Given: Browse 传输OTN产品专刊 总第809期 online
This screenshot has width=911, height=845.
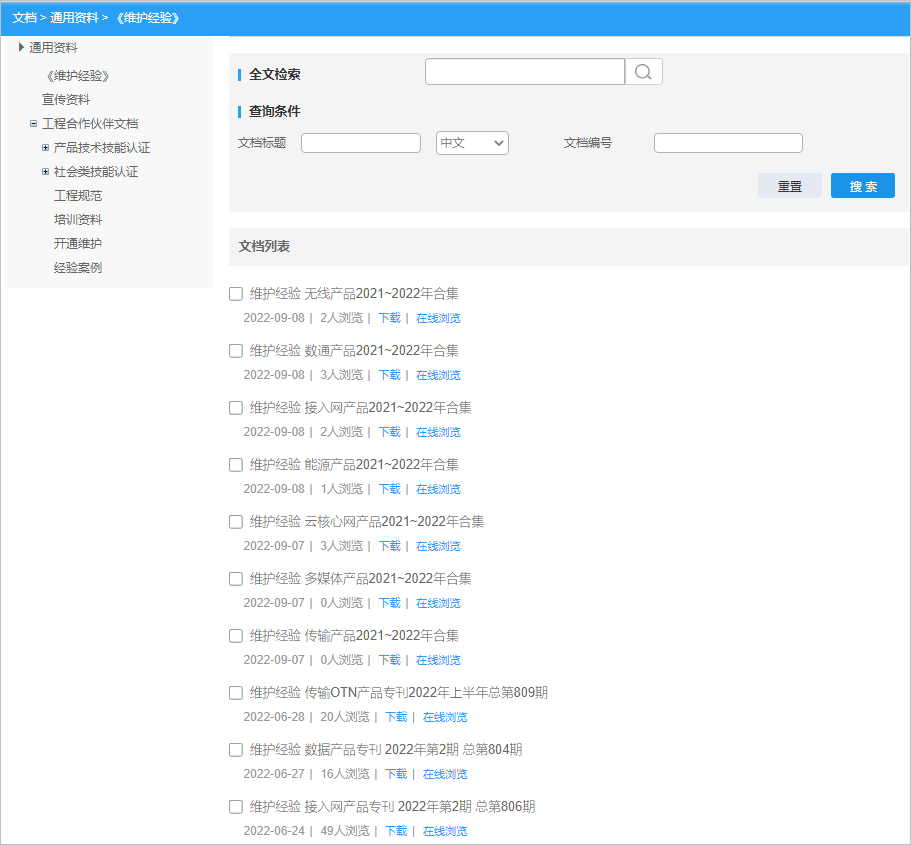Looking at the screenshot, I should click(445, 717).
